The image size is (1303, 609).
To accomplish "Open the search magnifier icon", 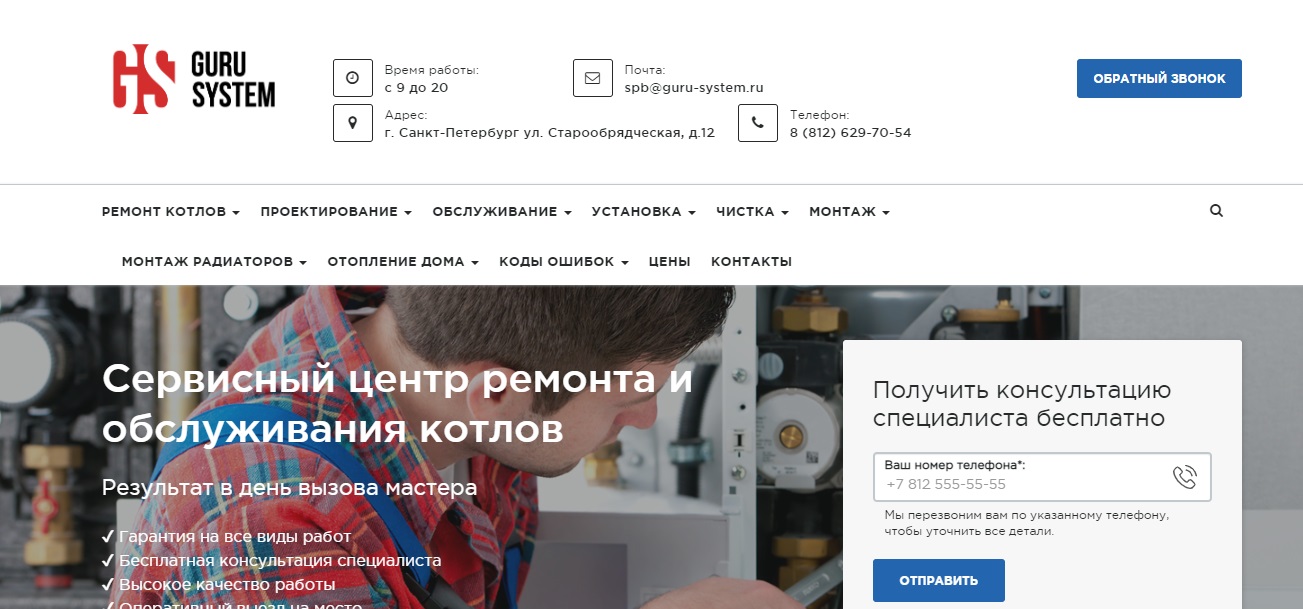I will (1216, 211).
